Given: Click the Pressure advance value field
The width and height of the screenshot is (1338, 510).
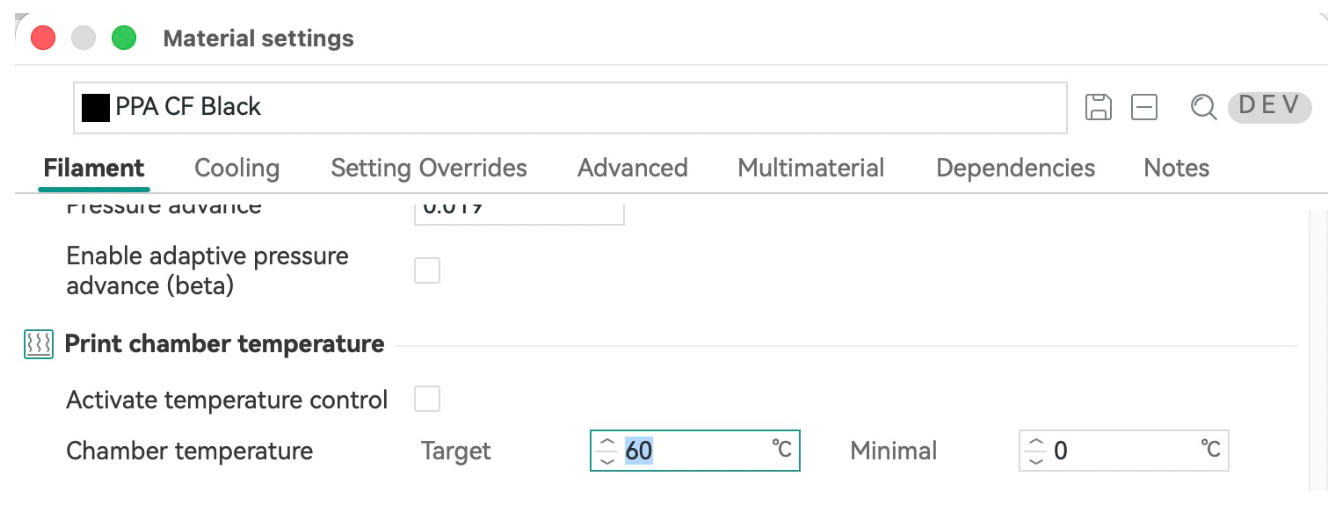Looking at the screenshot, I should click(519, 209).
